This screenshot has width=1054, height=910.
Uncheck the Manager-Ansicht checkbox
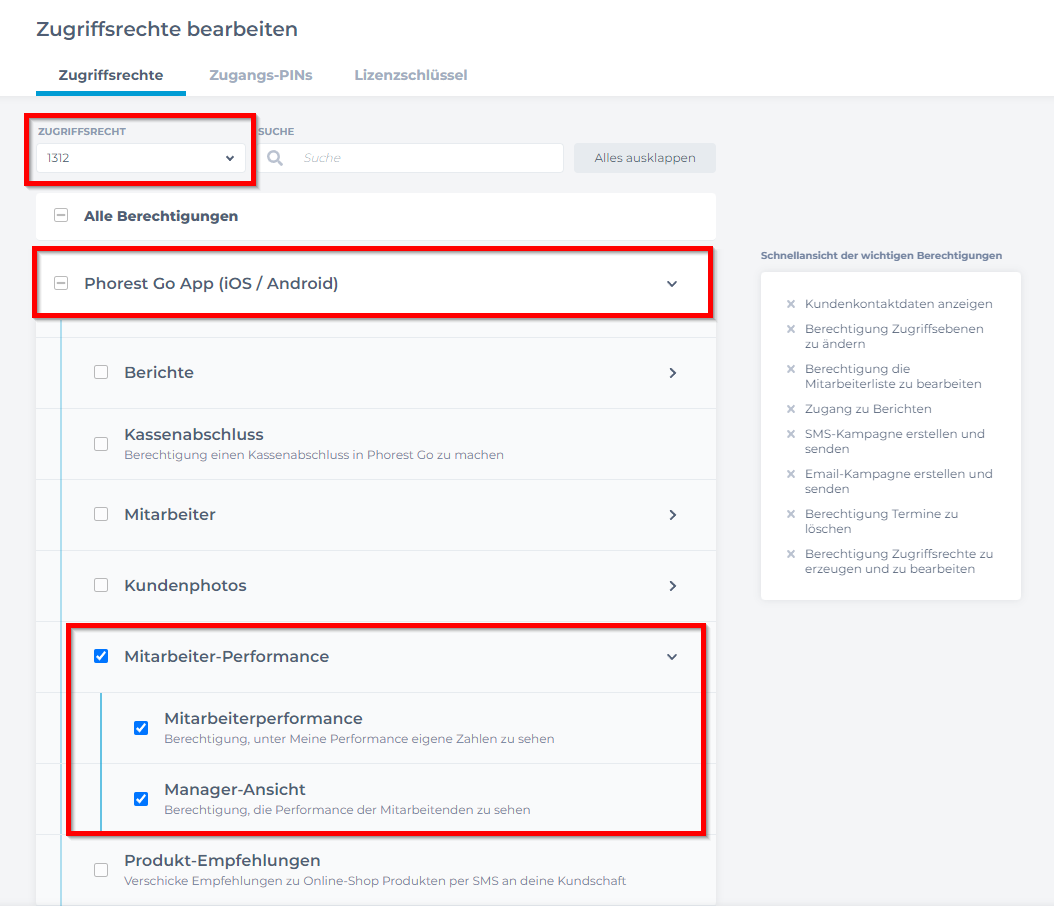tap(141, 798)
